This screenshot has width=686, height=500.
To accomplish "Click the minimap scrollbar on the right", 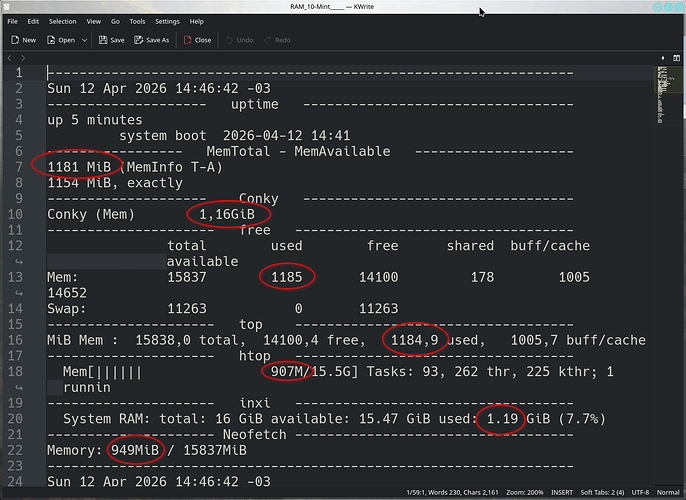I will click(x=668, y=275).
